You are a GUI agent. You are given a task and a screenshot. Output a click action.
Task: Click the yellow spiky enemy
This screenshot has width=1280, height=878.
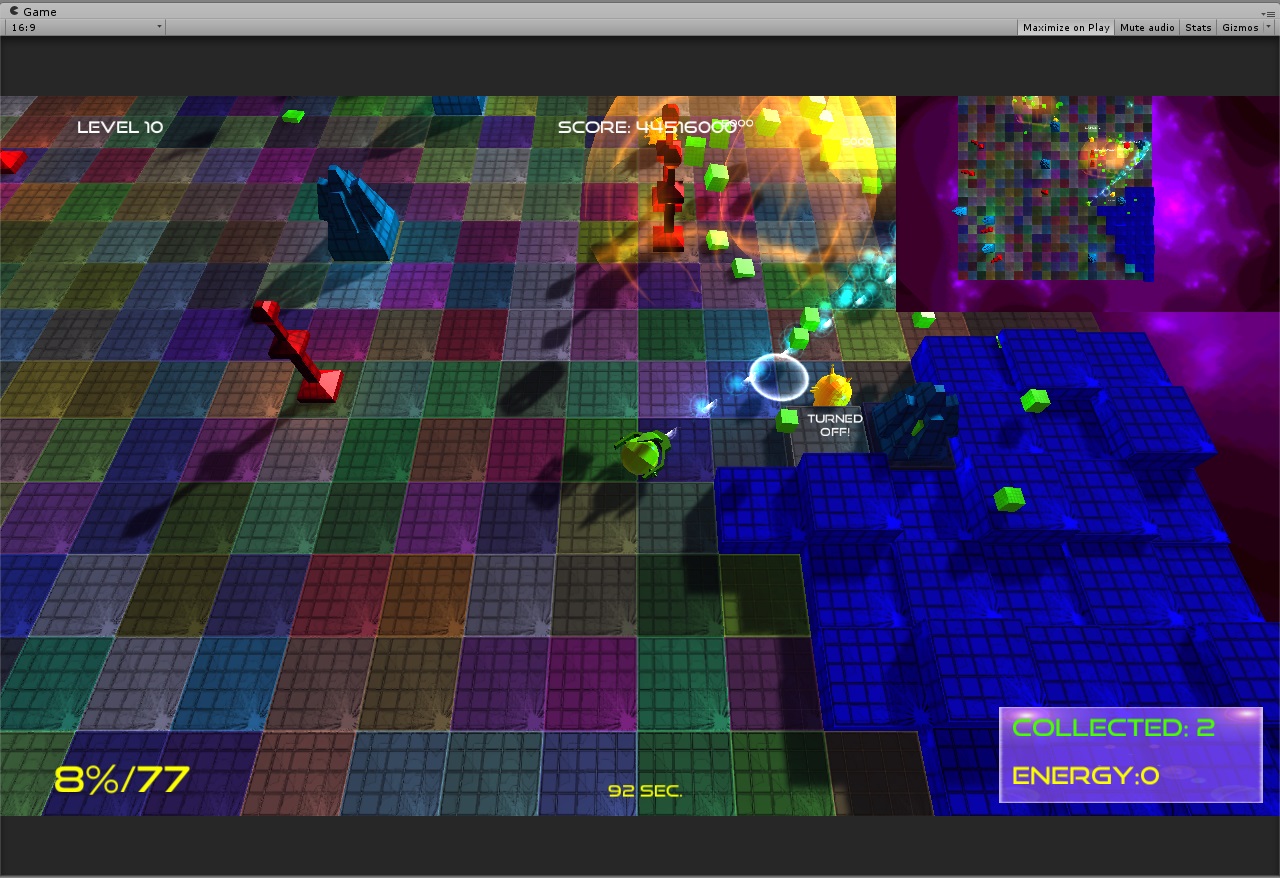(831, 388)
